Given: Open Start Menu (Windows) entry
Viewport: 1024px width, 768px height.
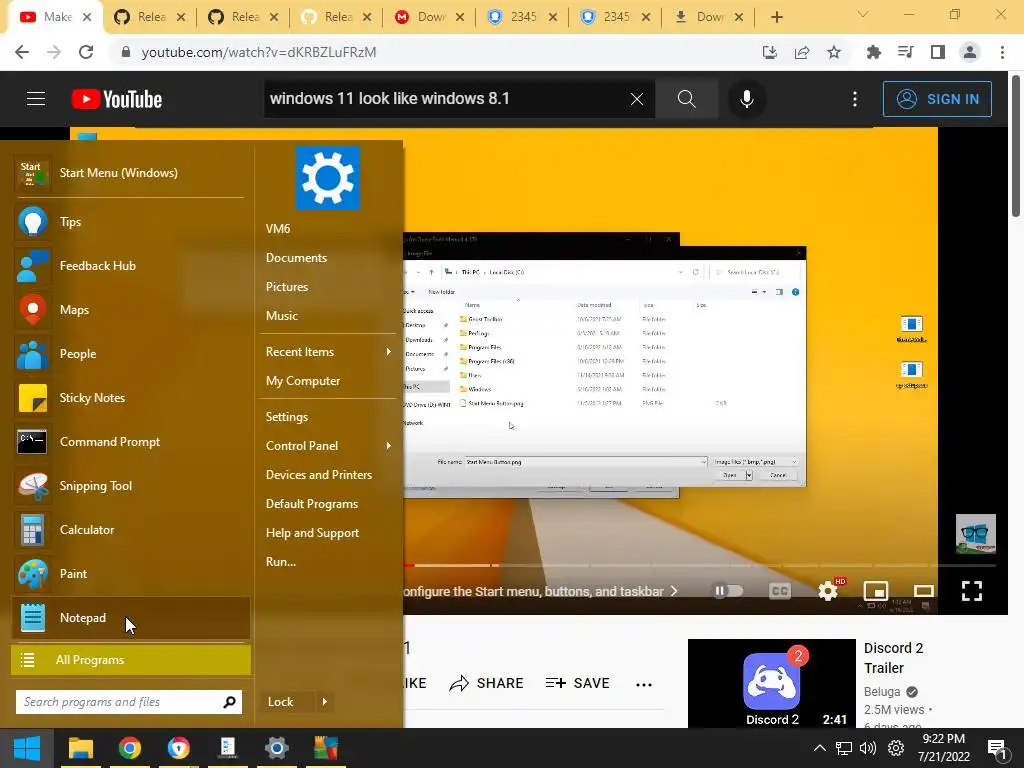Looking at the screenshot, I should [x=130, y=173].
